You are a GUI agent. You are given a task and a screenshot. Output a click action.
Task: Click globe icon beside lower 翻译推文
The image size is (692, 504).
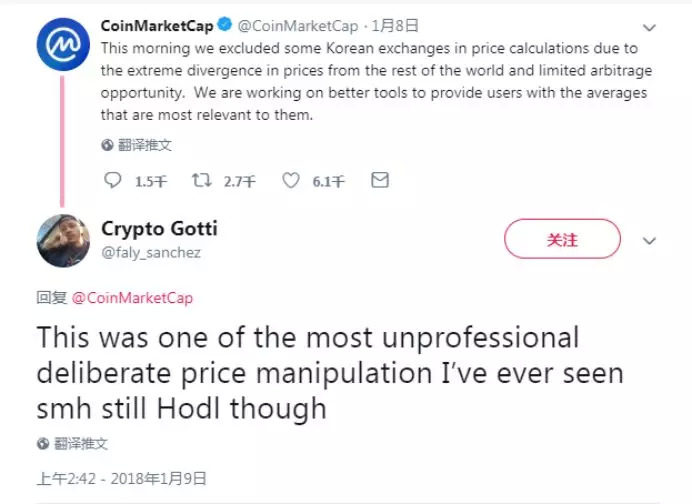click(x=43, y=443)
